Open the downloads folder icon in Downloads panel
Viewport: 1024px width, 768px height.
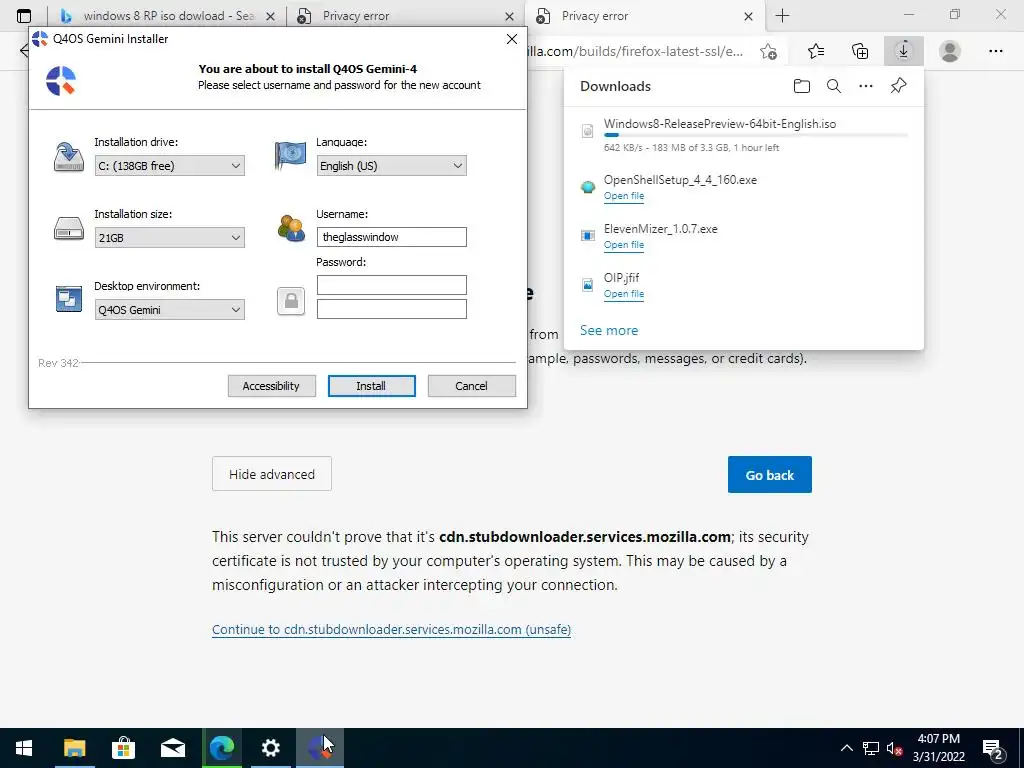[801, 86]
